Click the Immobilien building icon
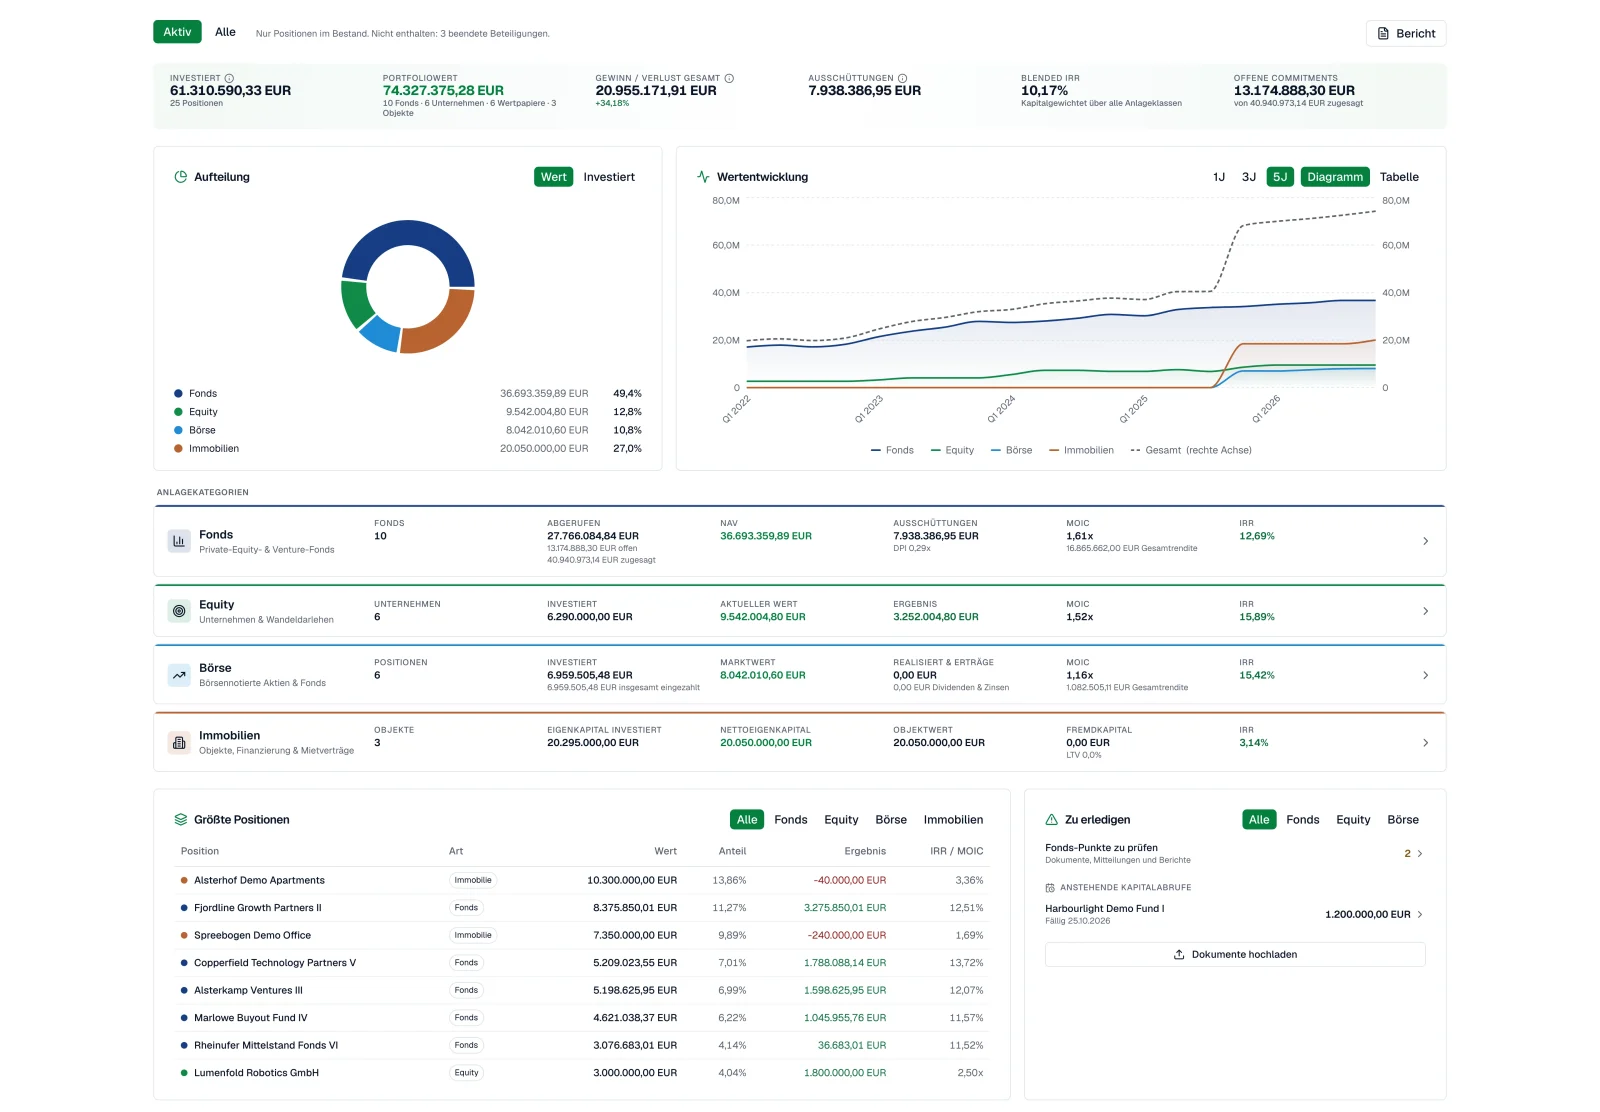 coord(179,743)
